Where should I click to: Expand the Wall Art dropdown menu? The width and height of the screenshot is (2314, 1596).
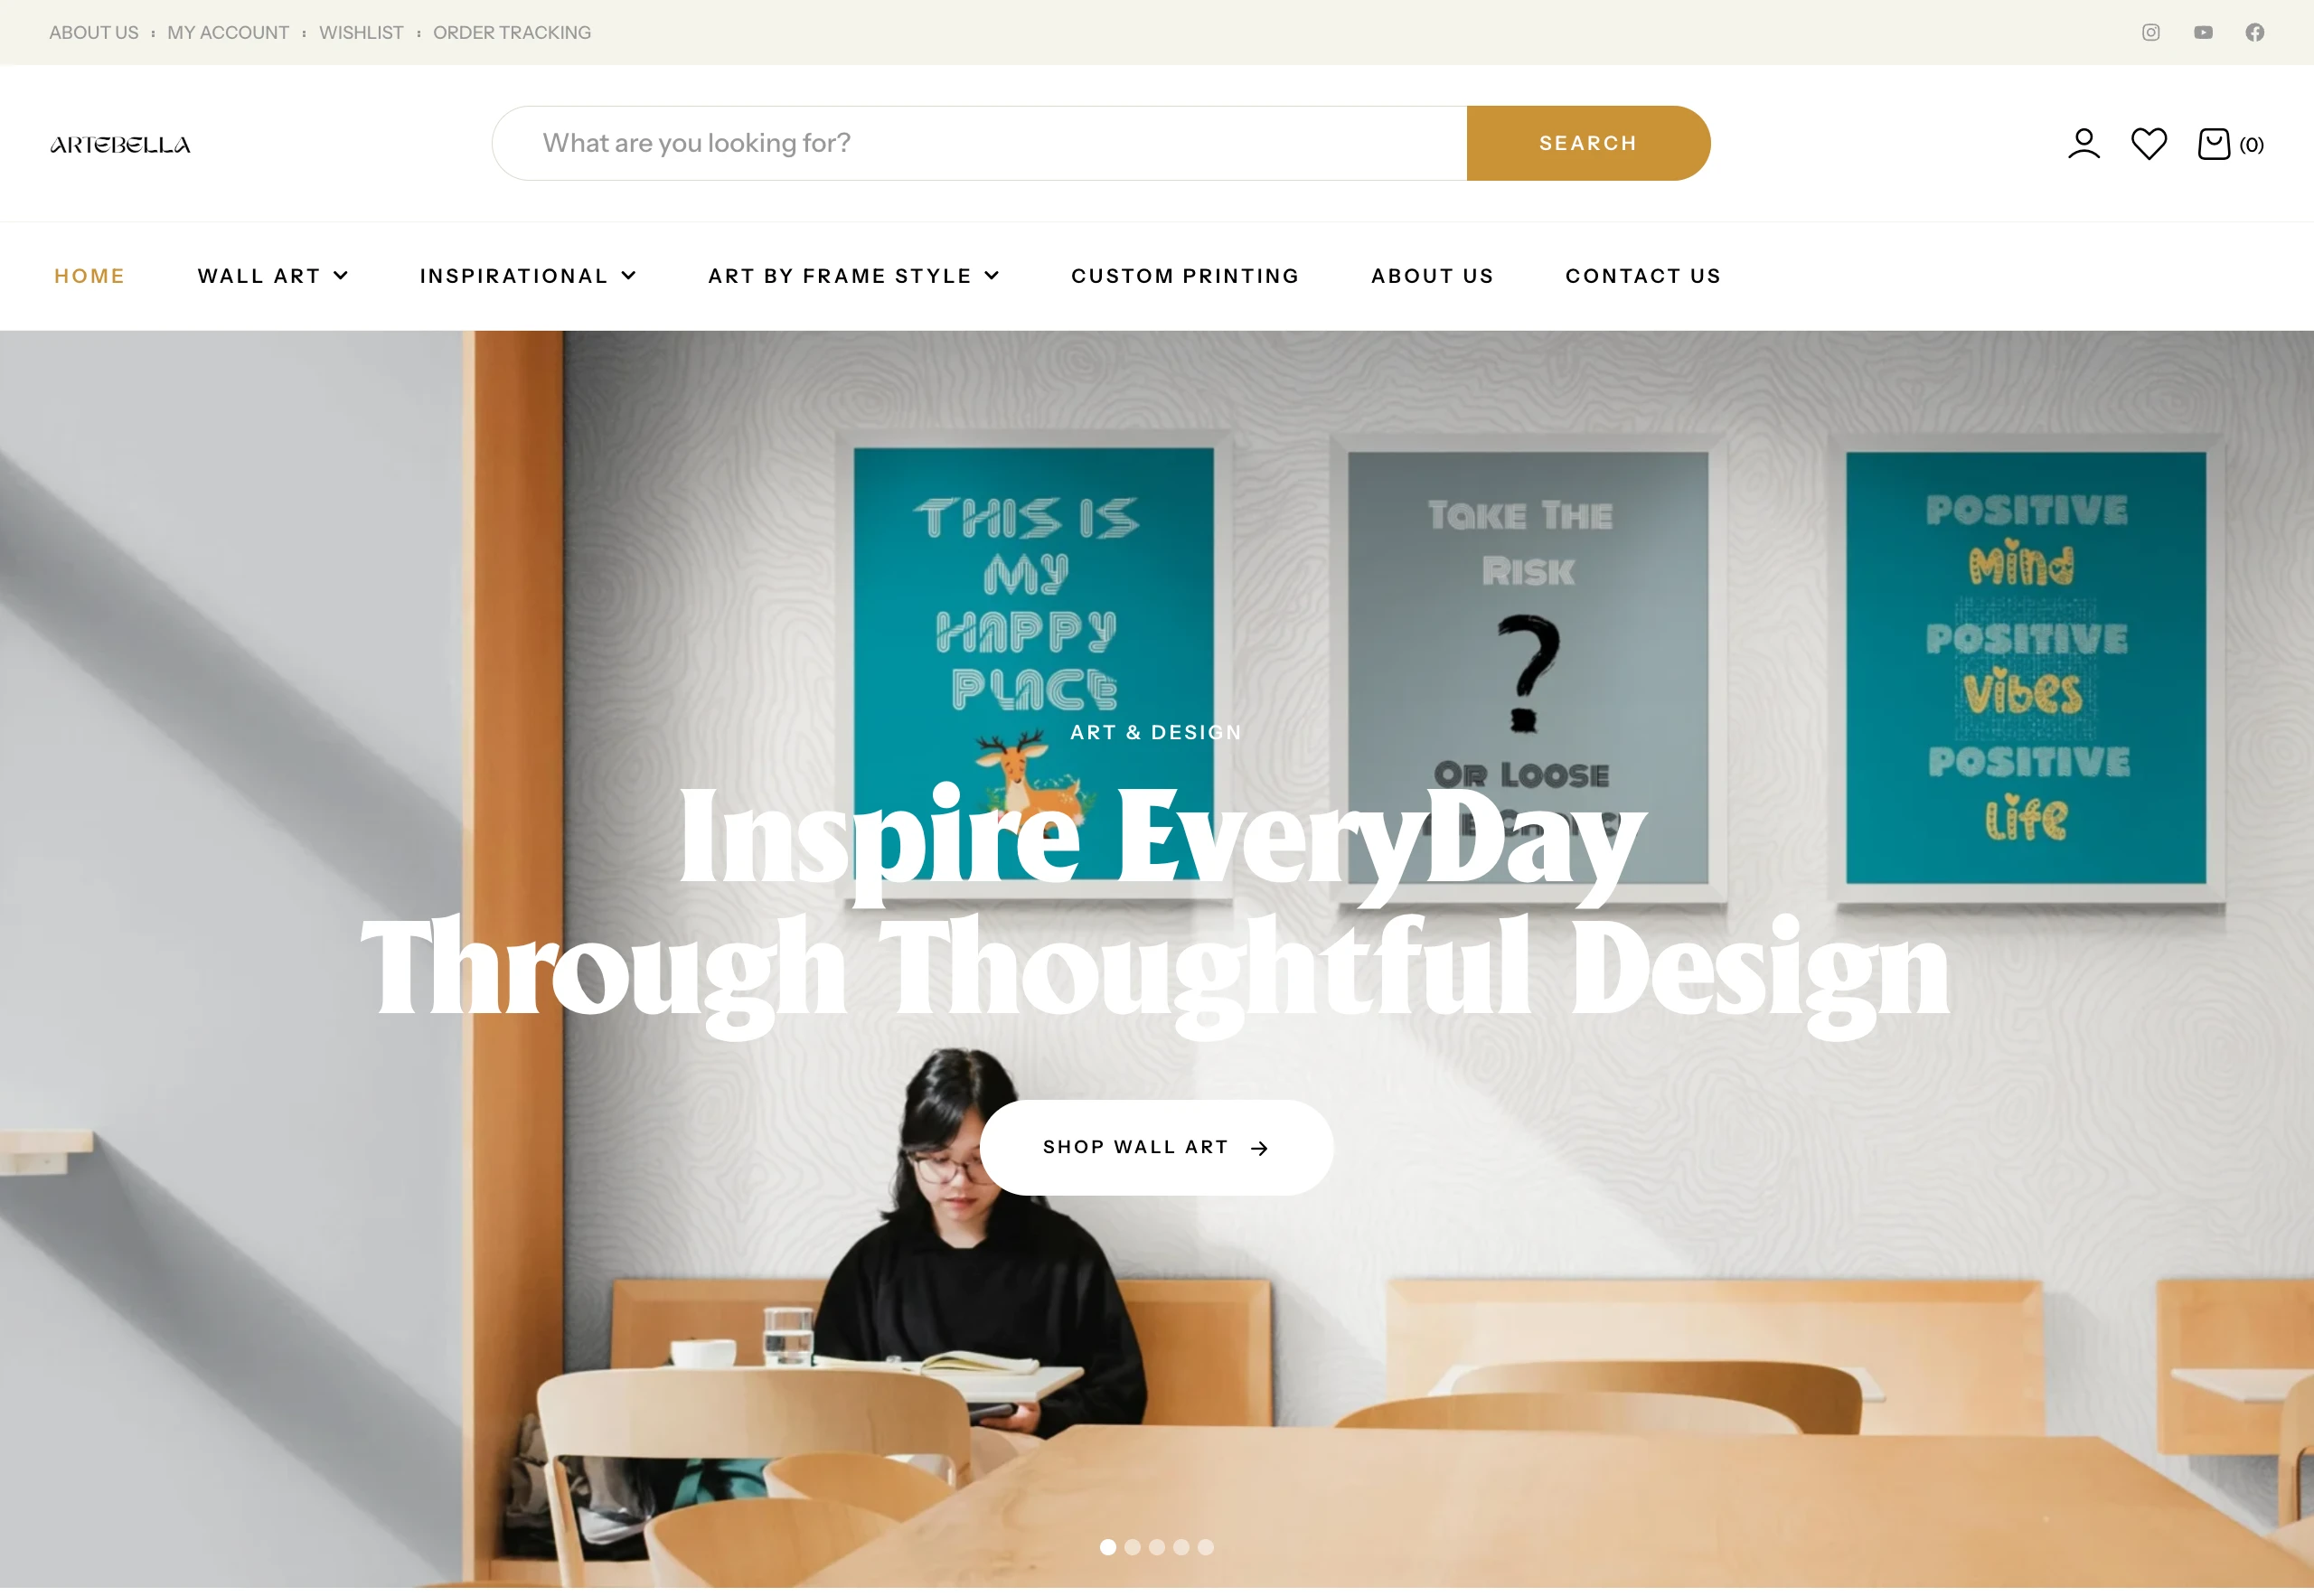[x=273, y=276]
